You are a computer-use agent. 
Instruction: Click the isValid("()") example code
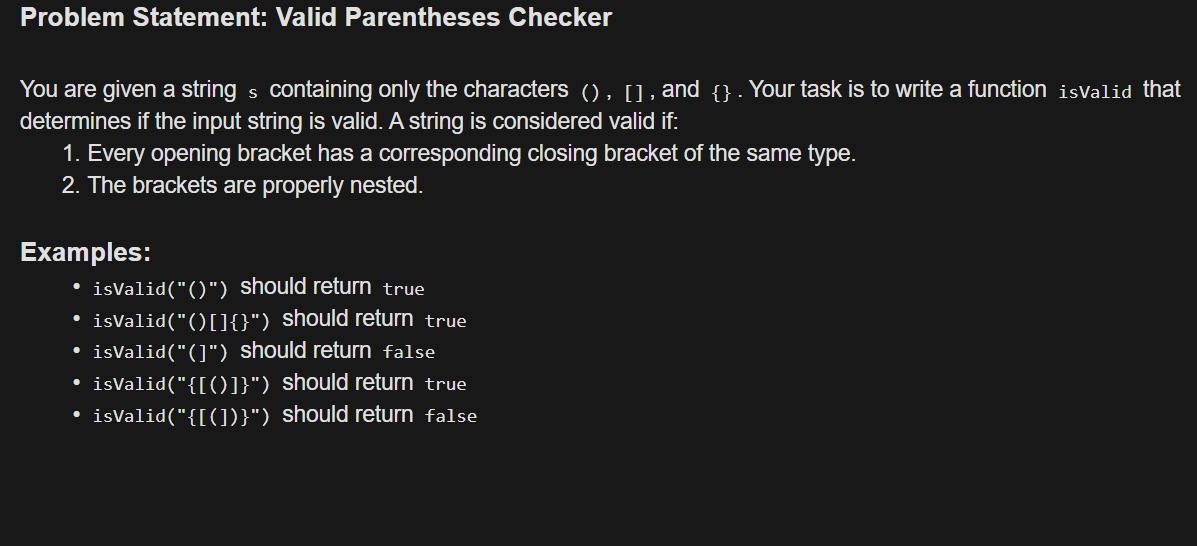160,289
